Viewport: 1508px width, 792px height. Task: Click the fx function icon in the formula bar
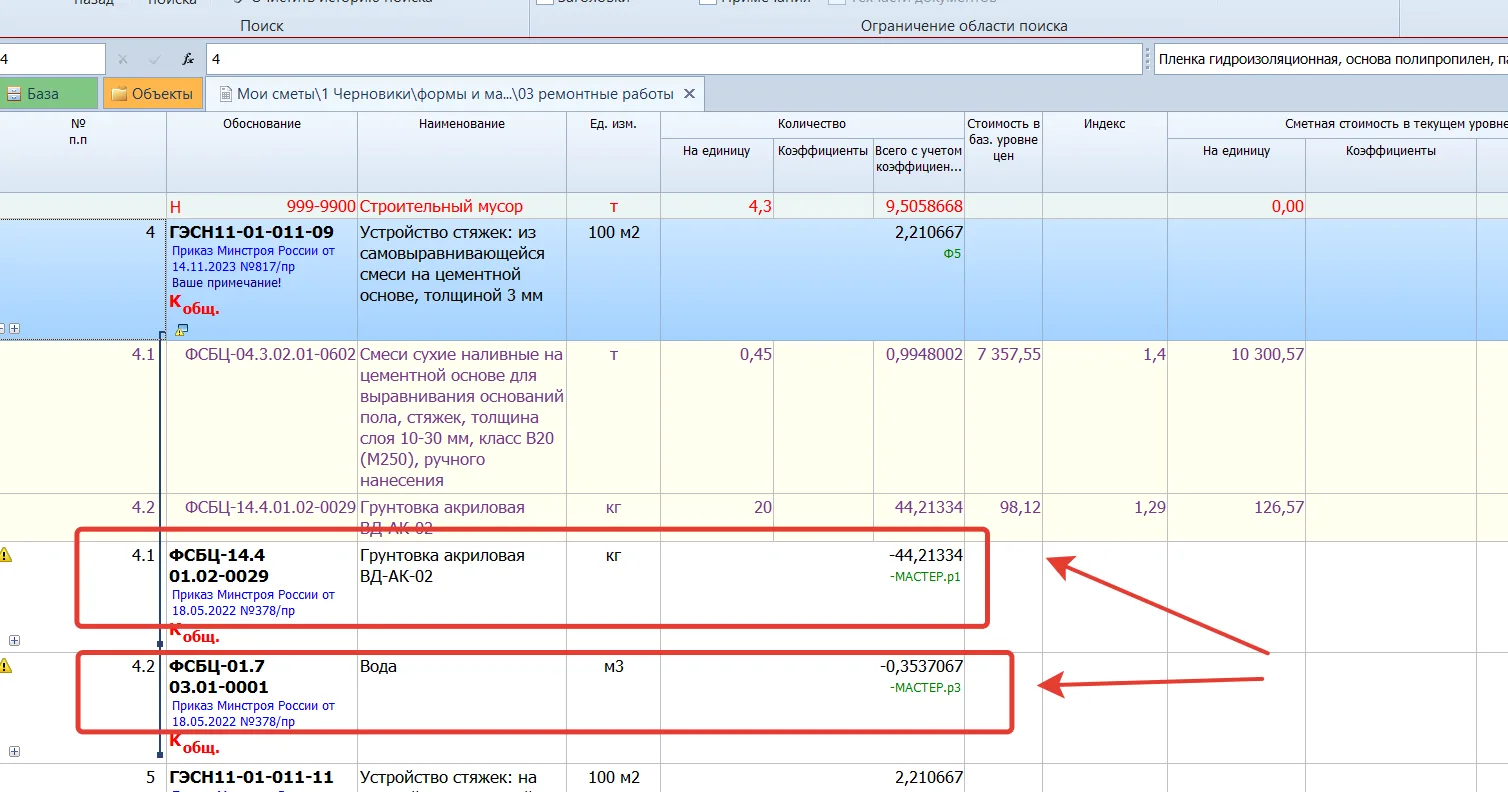(x=187, y=60)
